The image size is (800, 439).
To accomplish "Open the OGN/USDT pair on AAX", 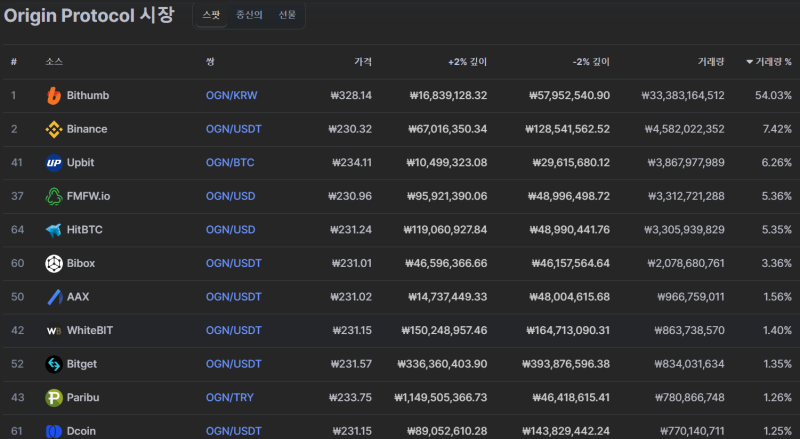I will (234, 297).
